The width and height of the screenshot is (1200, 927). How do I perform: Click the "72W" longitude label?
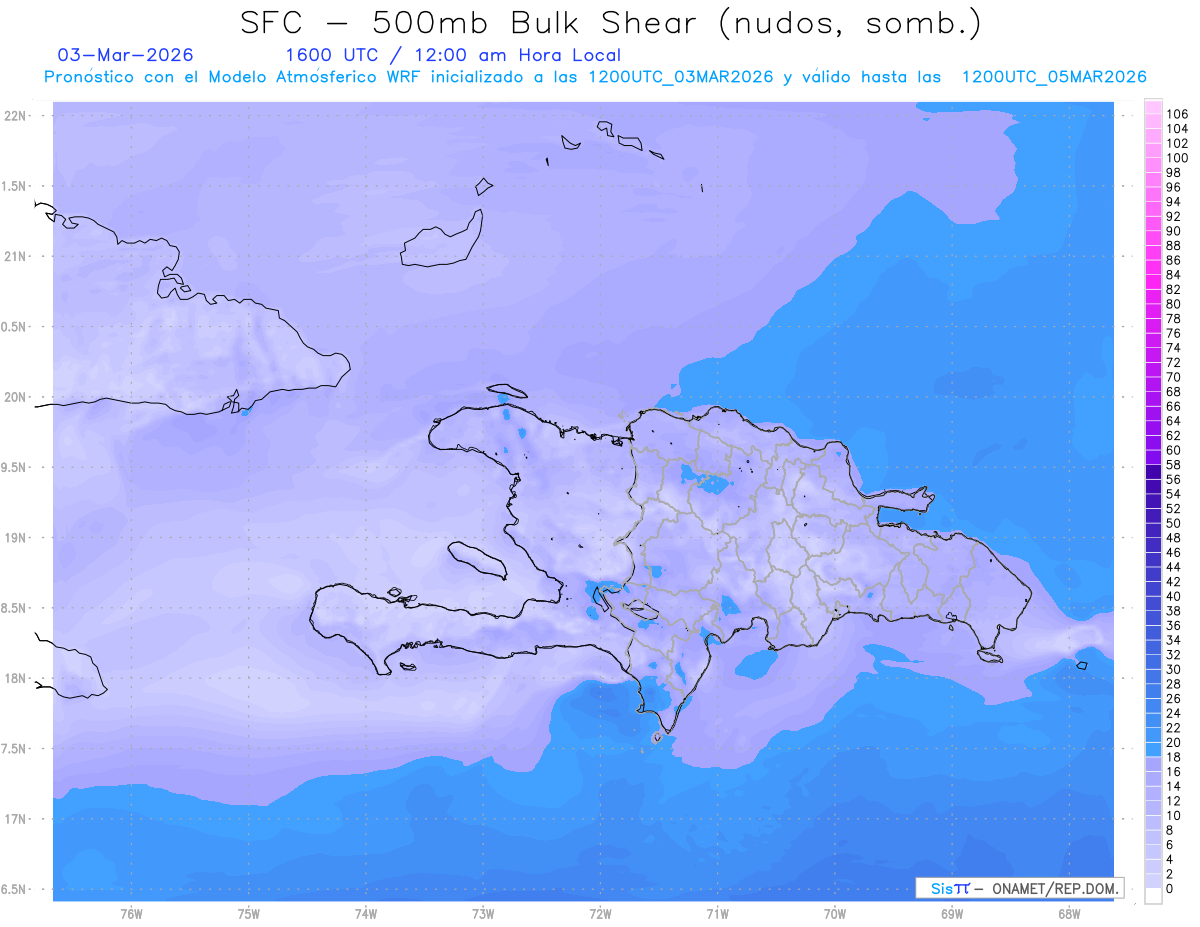pyautogui.click(x=600, y=913)
